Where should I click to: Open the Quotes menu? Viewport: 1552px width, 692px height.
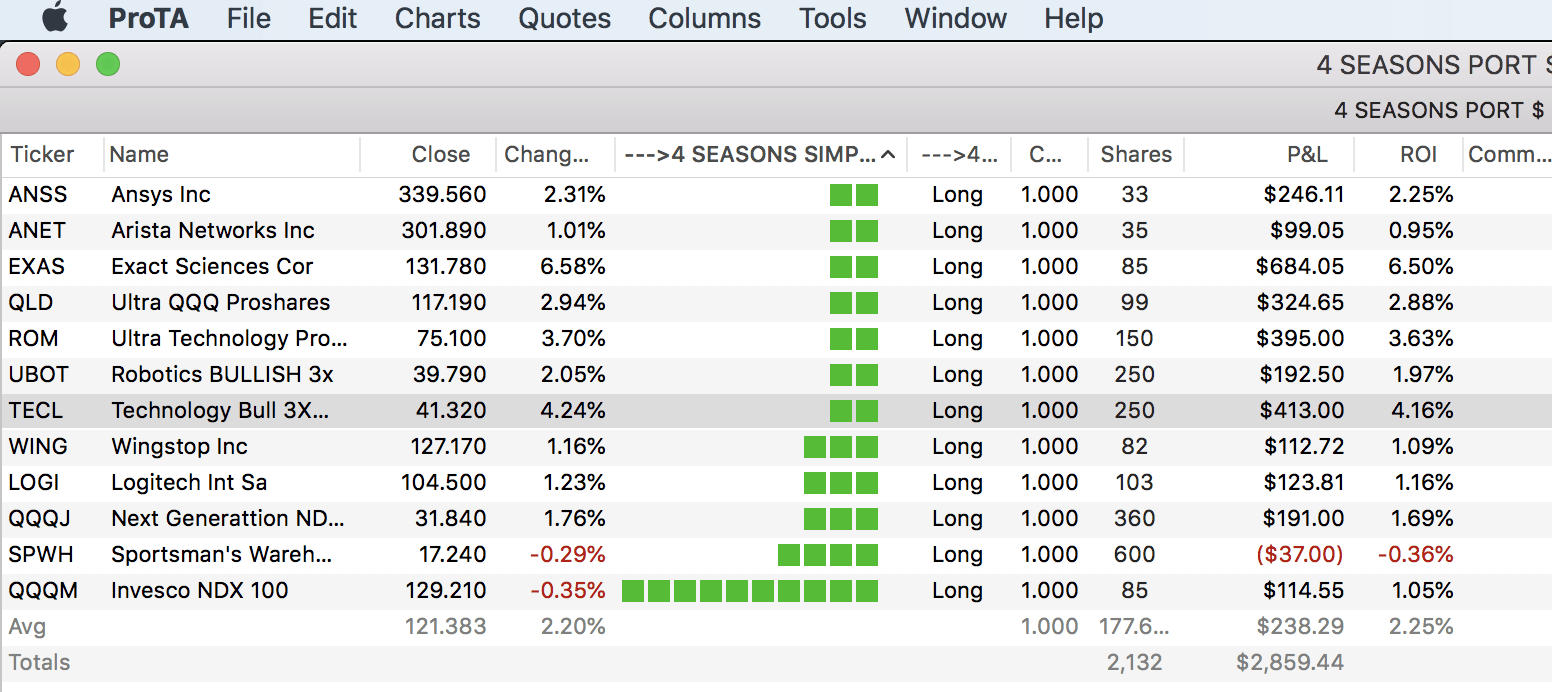pos(564,18)
